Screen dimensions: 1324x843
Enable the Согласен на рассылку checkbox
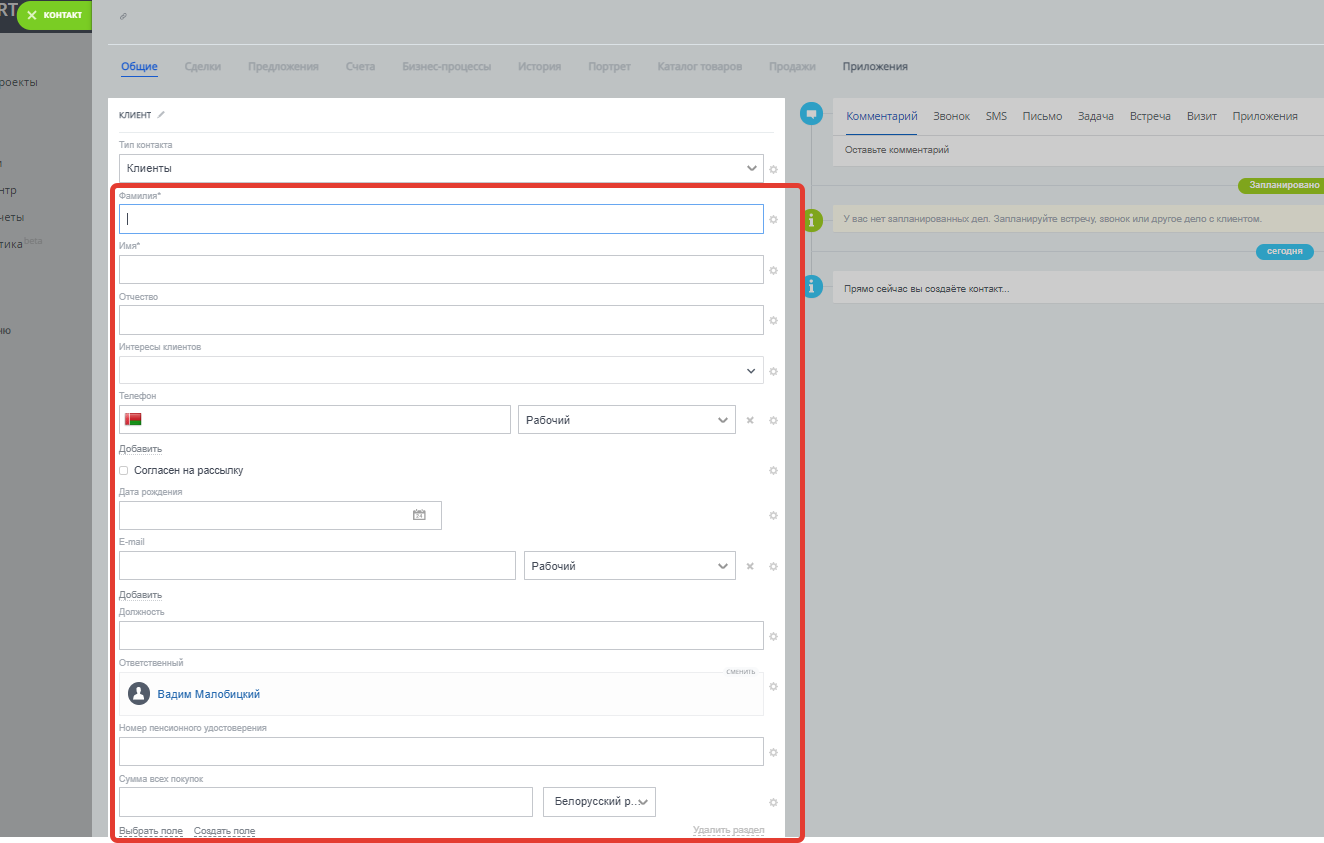pyautogui.click(x=124, y=470)
